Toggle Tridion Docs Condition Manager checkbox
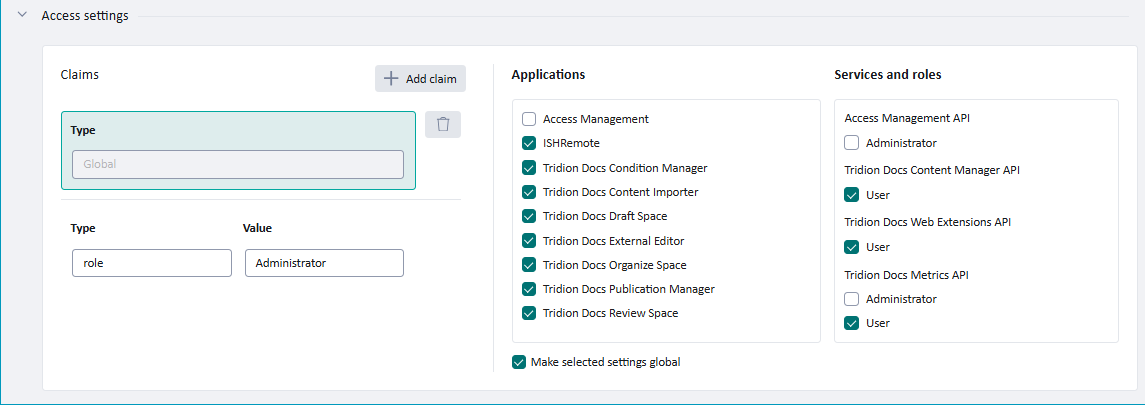 [x=529, y=168]
